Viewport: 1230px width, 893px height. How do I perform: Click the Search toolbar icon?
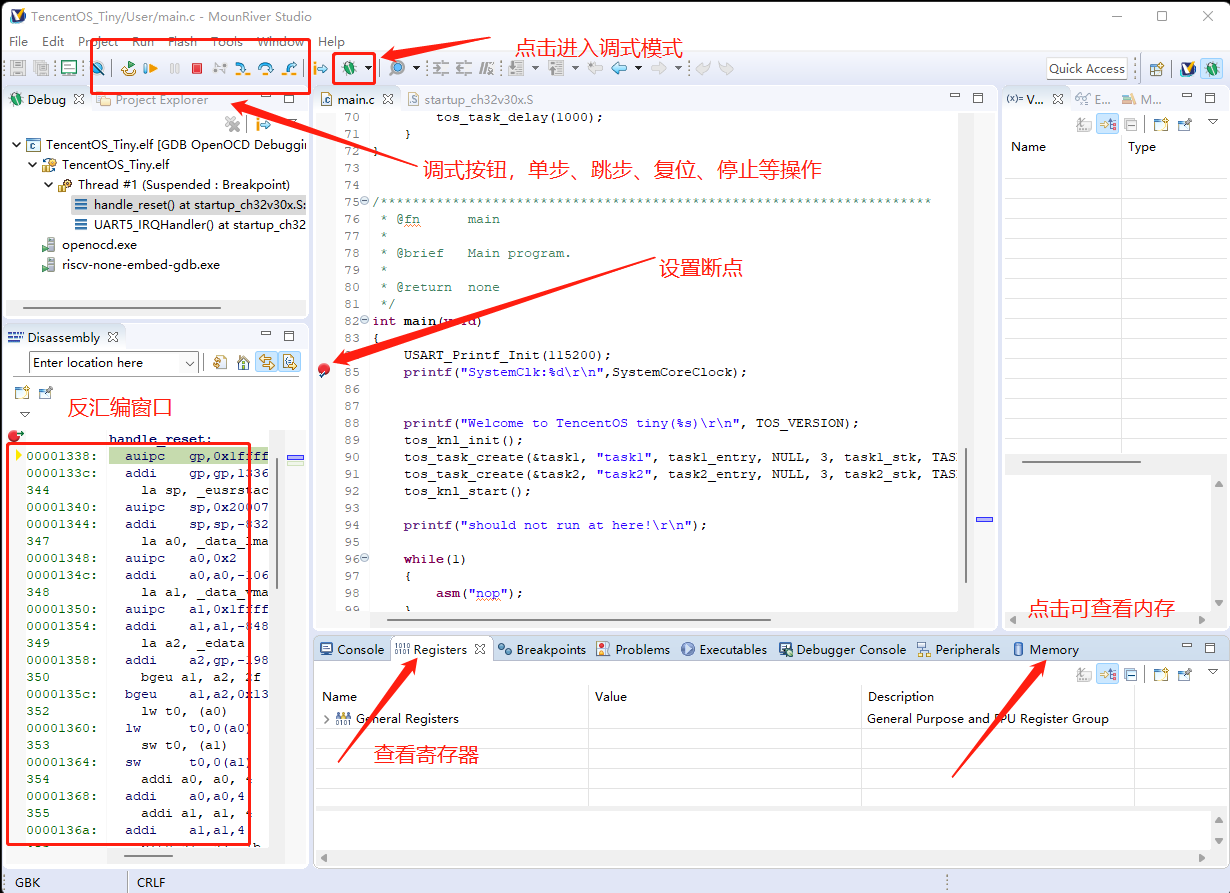point(397,68)
